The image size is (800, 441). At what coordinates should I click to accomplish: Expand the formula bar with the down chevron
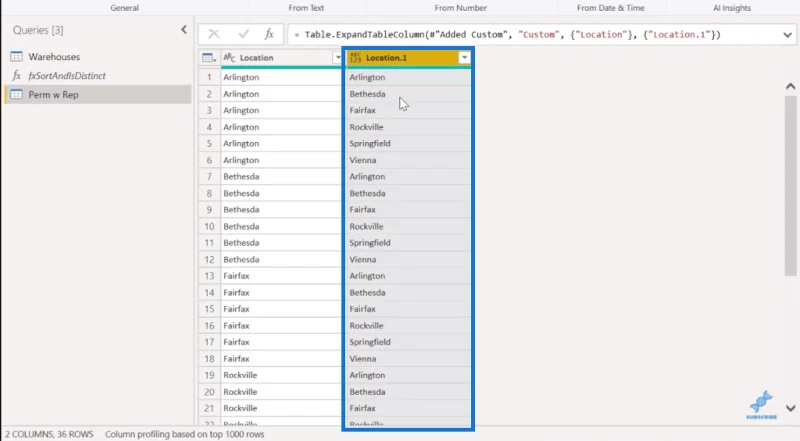click(787, 35)
